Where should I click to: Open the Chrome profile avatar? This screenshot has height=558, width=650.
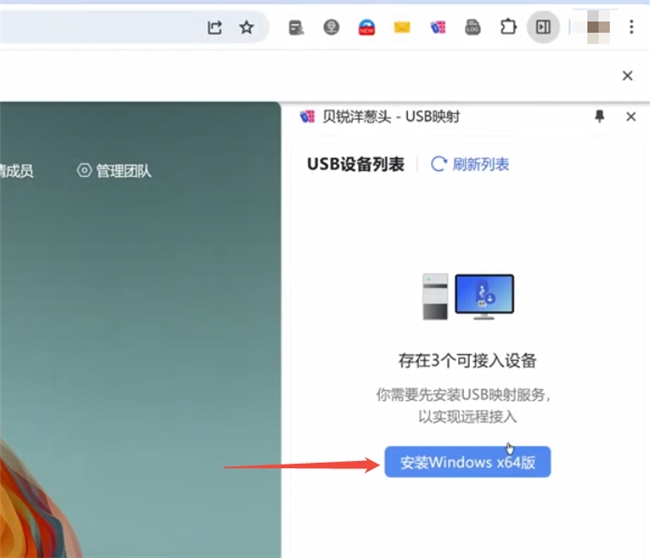(597, 27)
